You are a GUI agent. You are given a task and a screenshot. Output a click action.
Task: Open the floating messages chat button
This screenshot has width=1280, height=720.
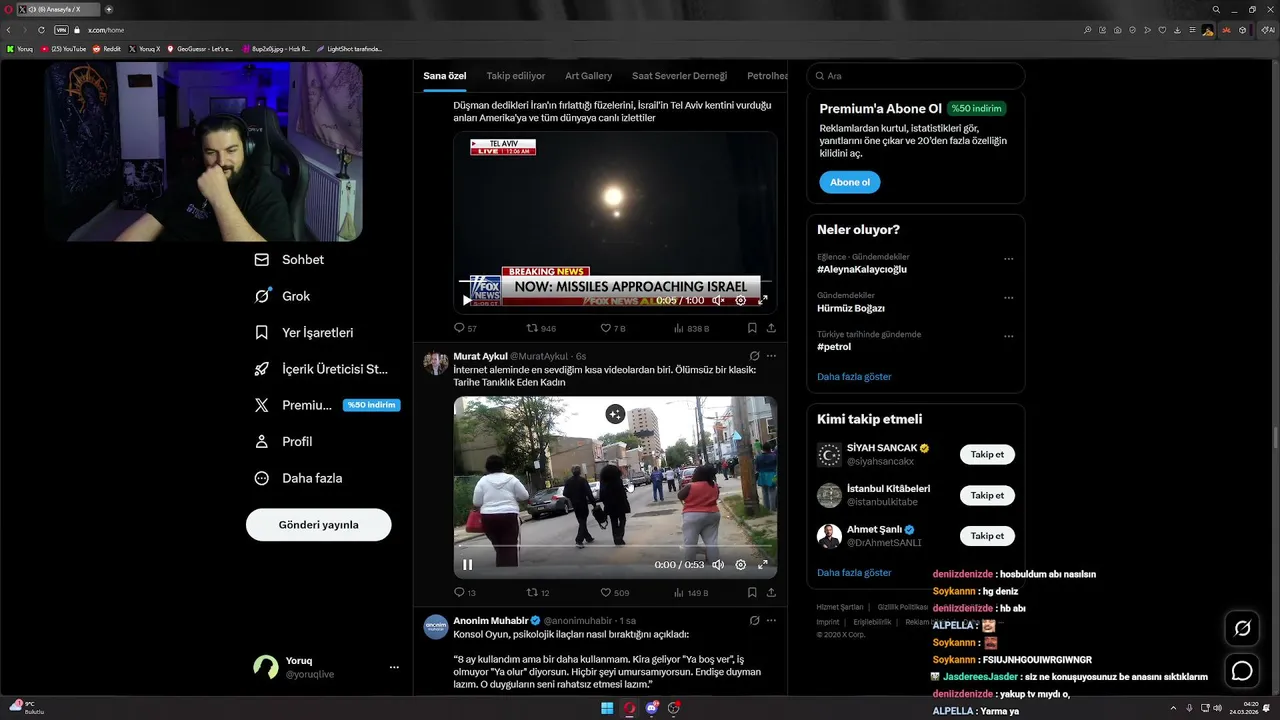coord(1242,671)
